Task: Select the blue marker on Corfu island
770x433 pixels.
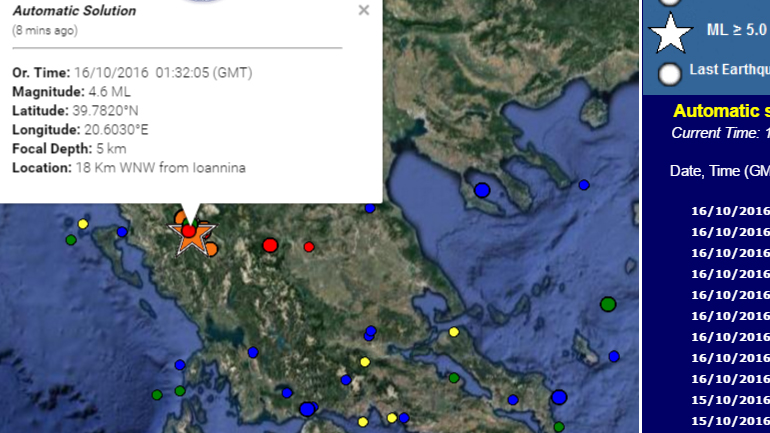Action: point(122,232)
